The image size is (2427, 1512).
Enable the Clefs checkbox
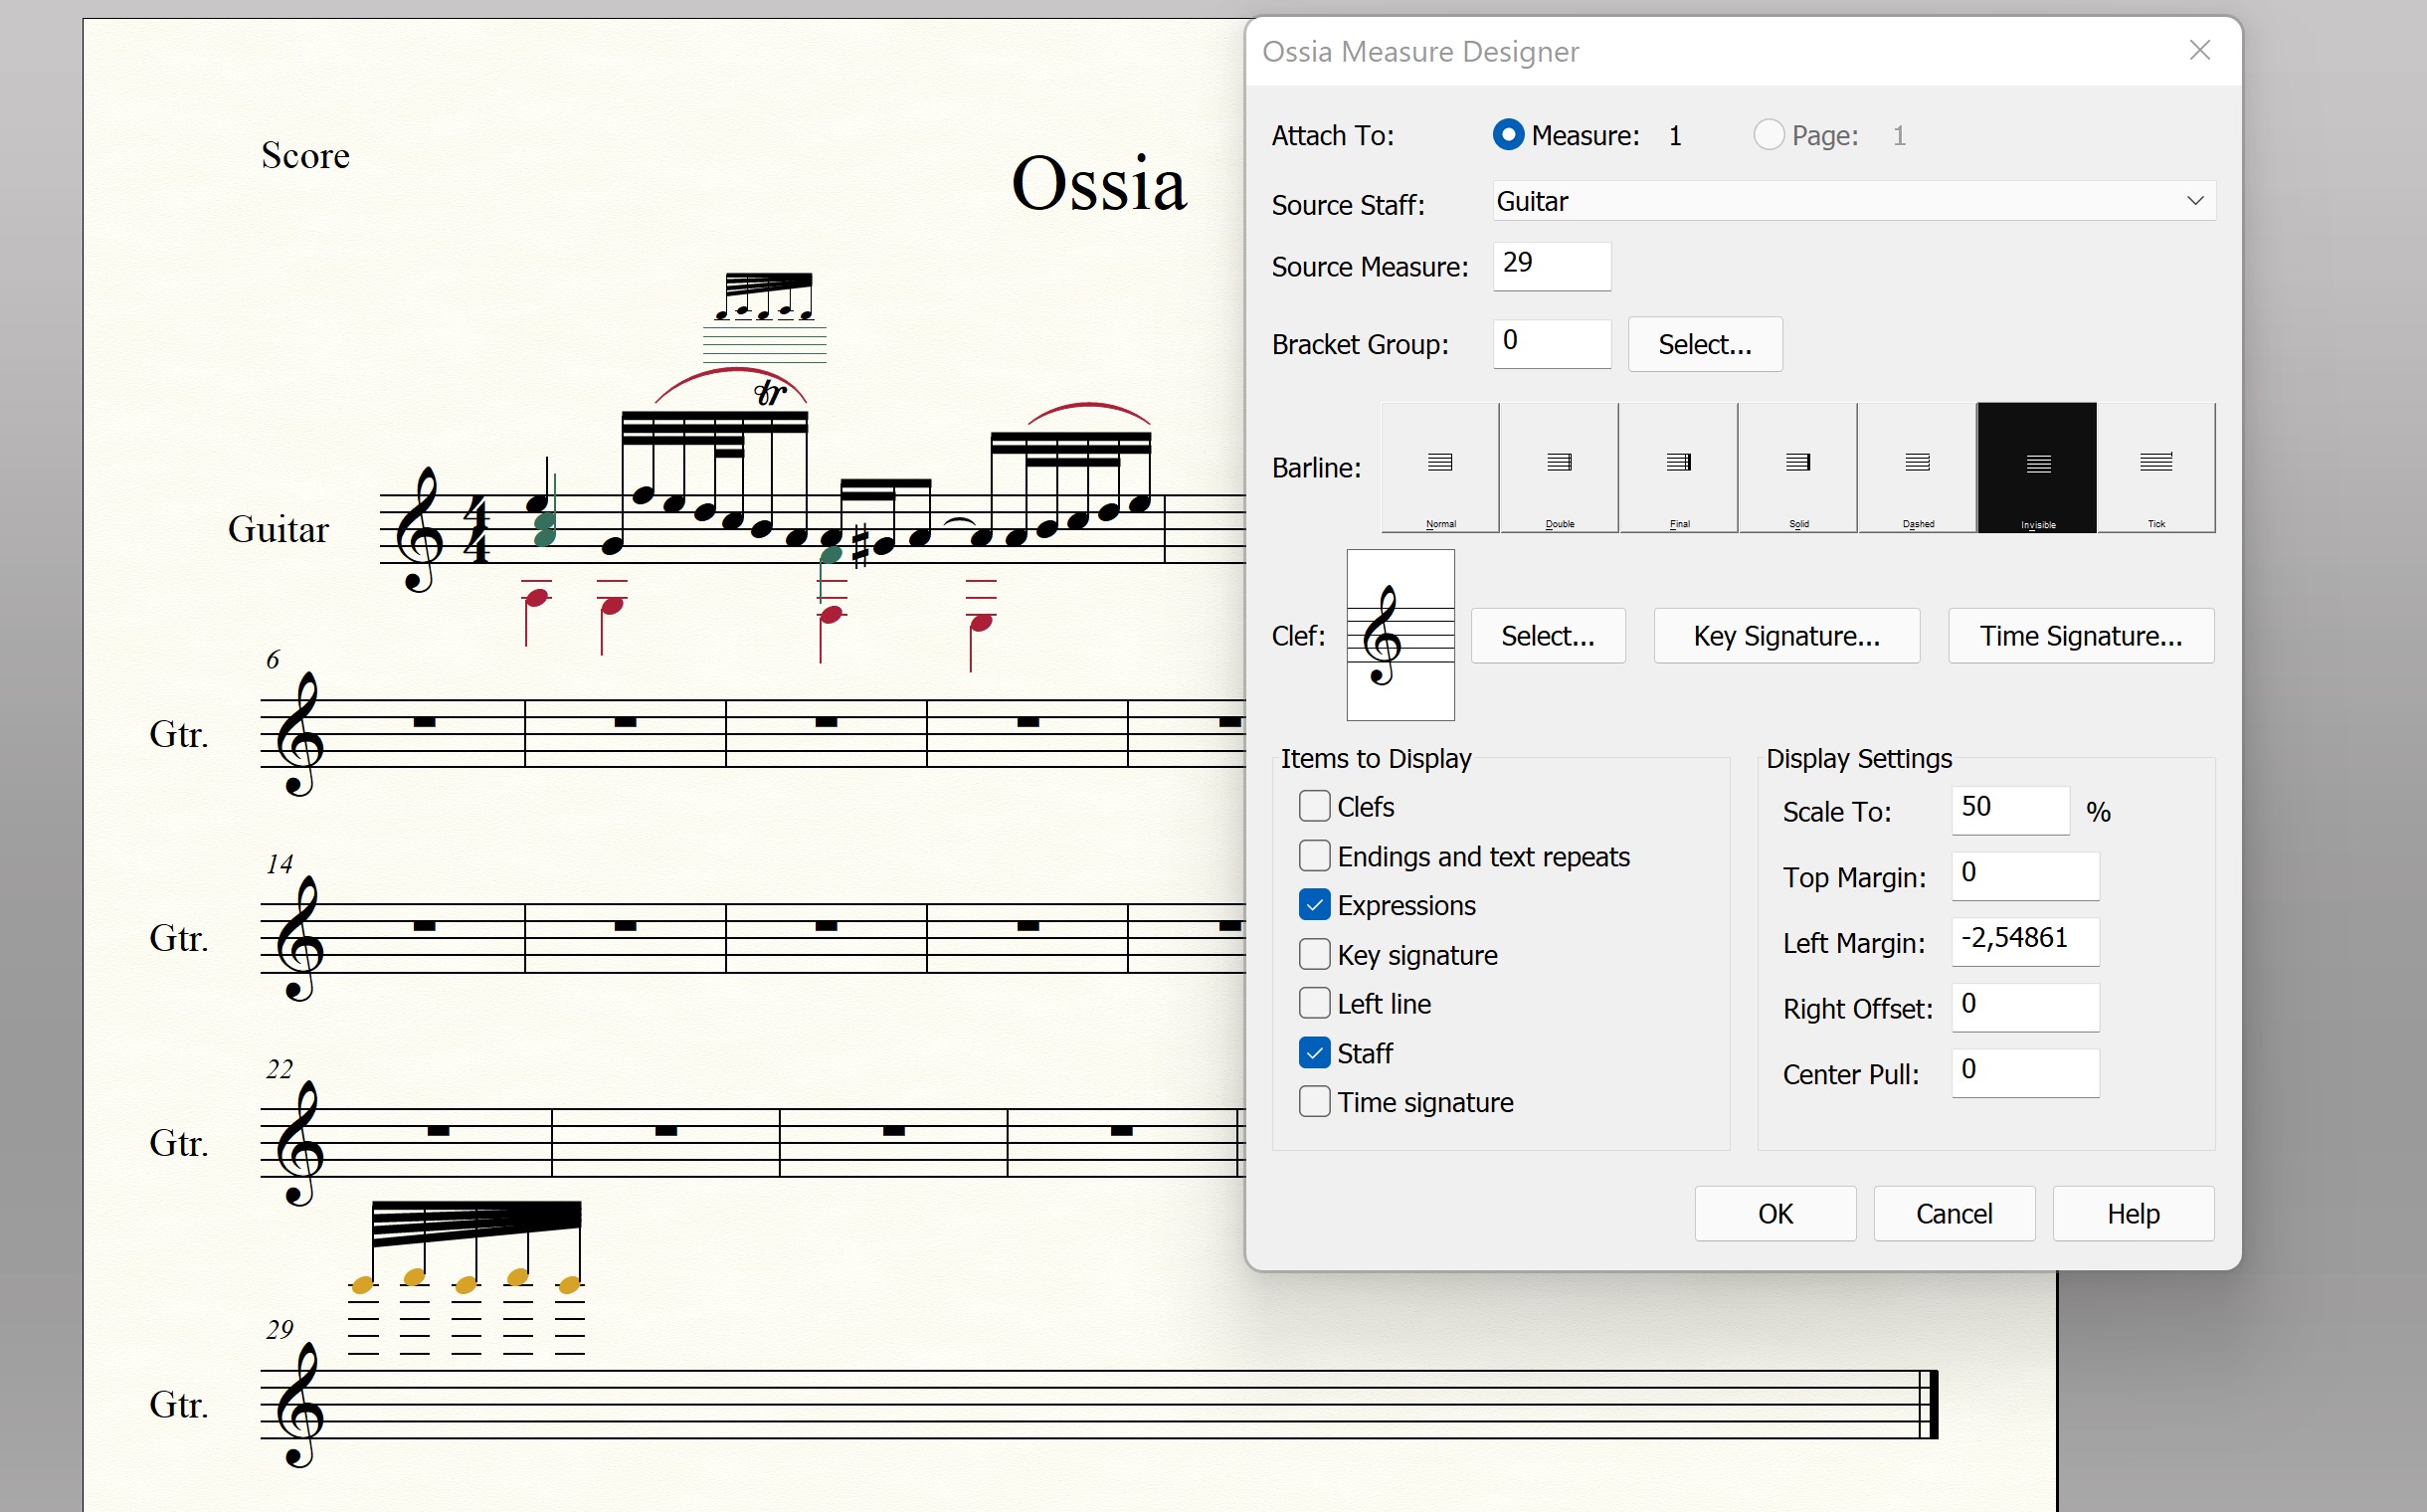pos(1314,806)
